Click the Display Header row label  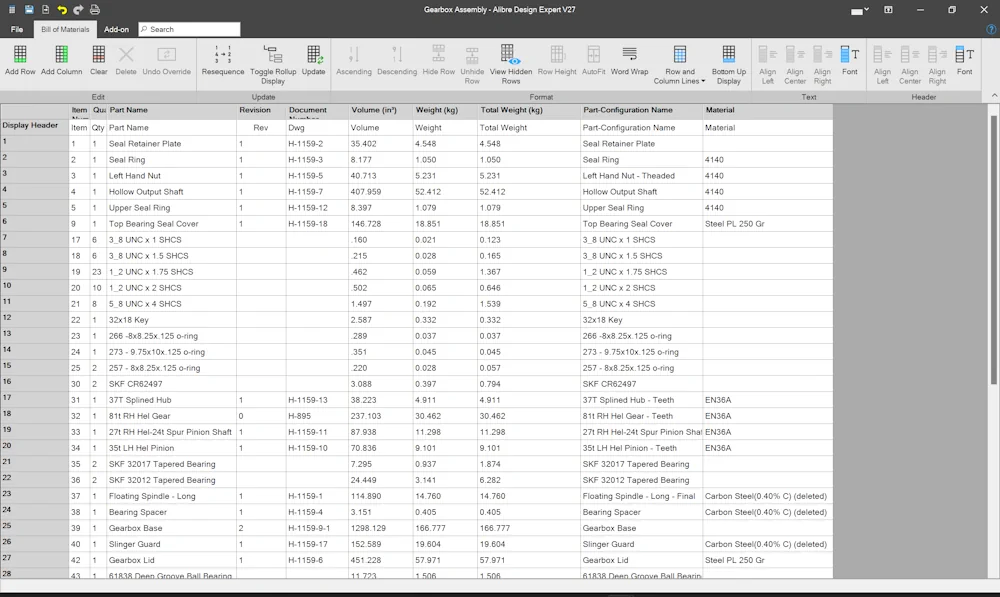point(34,126)
